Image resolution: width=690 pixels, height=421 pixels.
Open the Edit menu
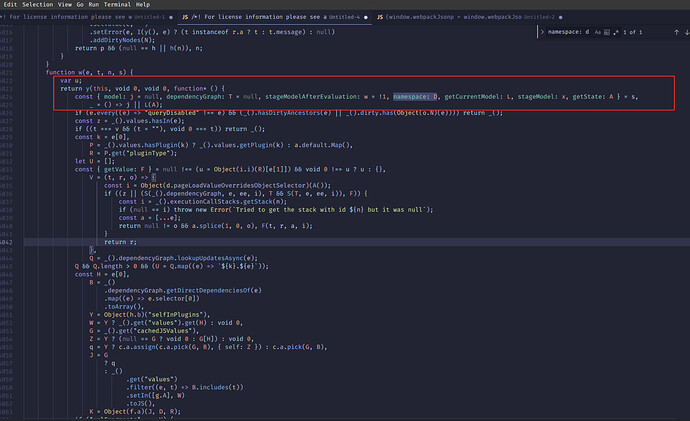pyautogui.click(x=10, y=4)
